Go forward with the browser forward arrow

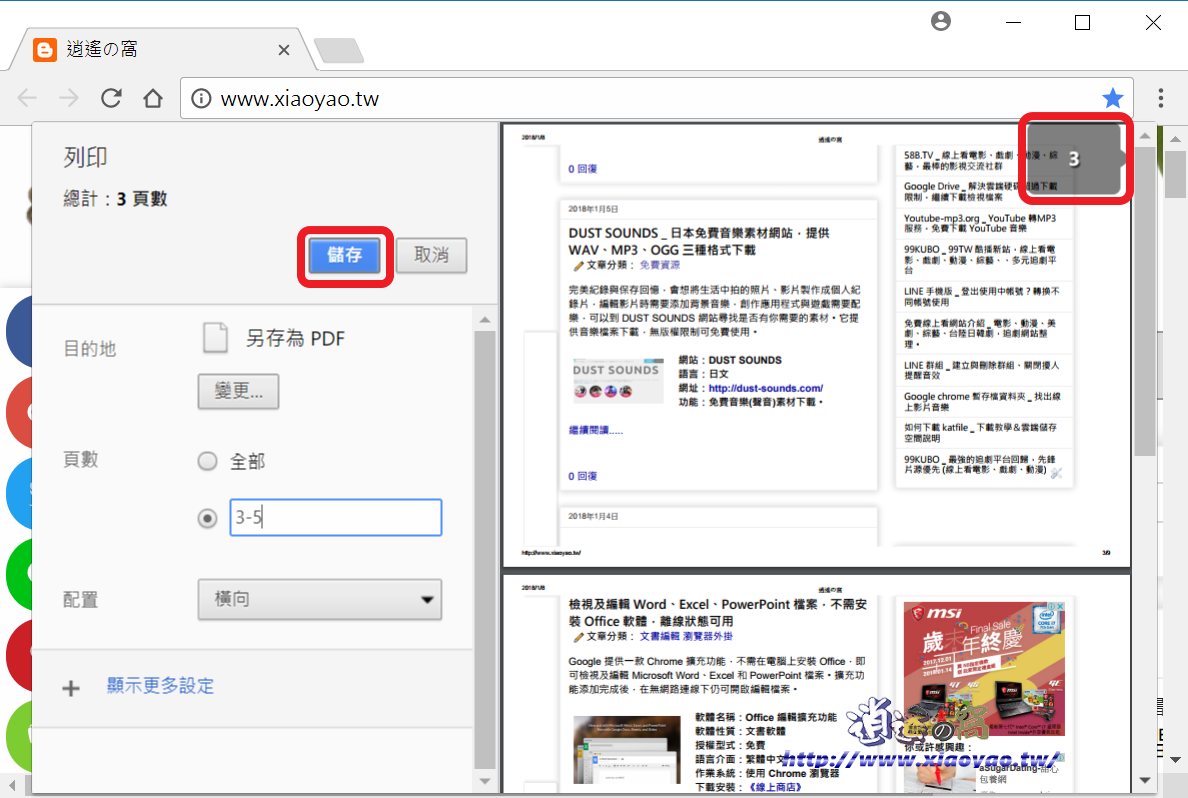click(x=69, y=98)
